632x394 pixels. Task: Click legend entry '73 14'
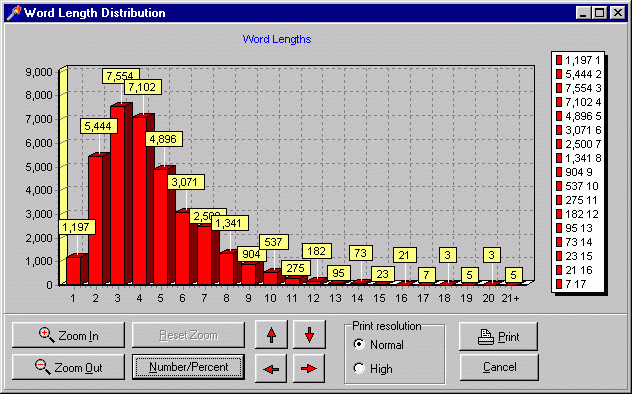tap(574, 242)
